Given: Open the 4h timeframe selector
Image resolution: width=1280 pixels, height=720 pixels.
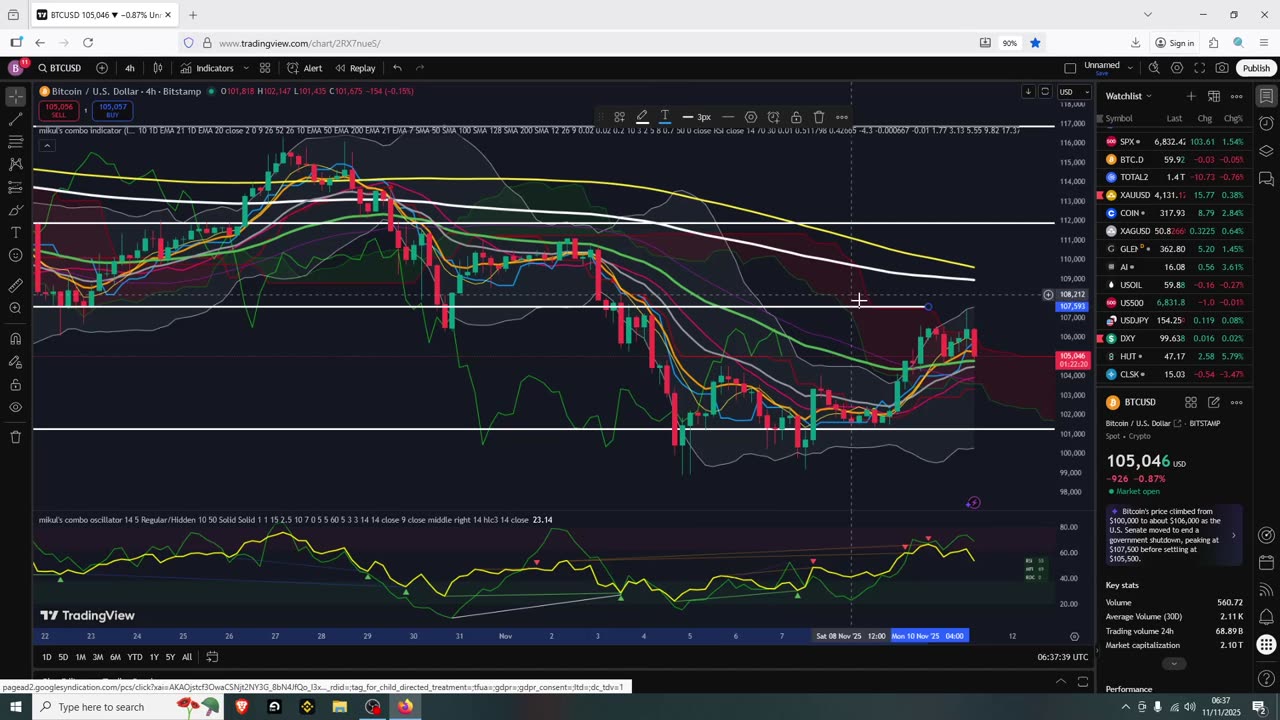Looking at the screenshot, I should click(129, 68).
